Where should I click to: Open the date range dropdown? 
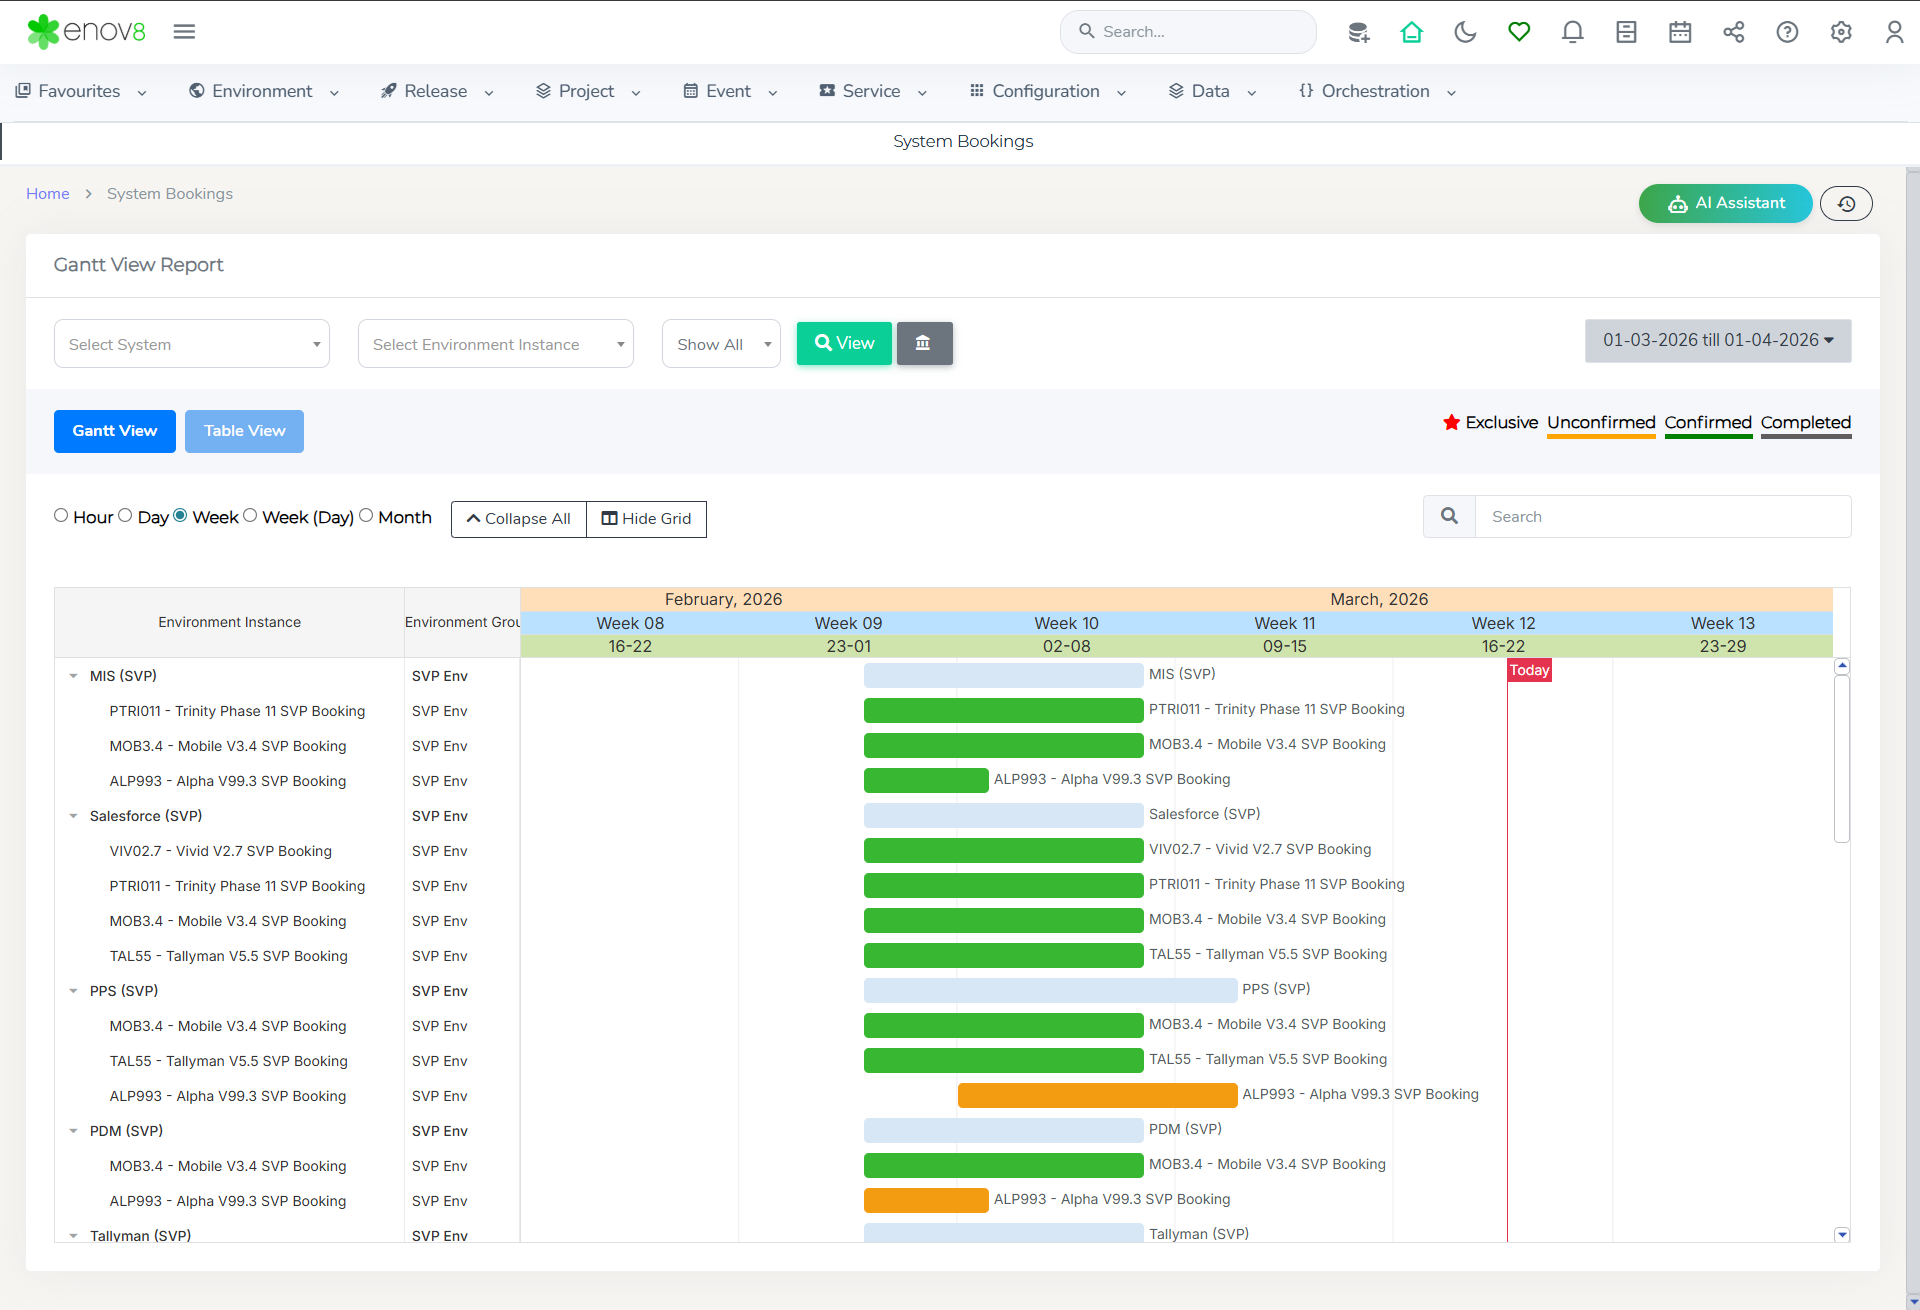pos(1717,341)
